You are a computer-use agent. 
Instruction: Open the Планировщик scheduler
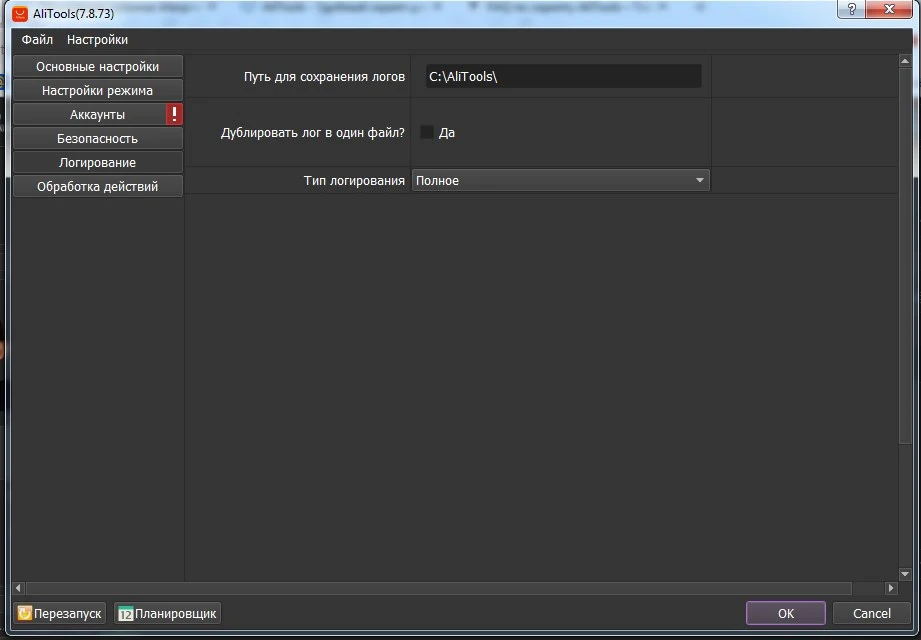(167, 614)
